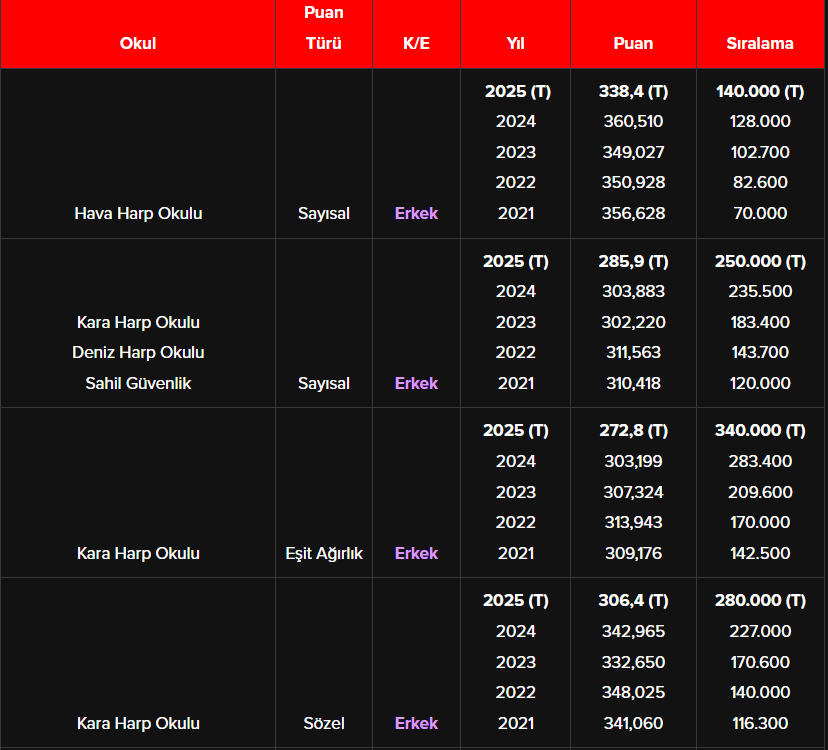Select the 311,563 score value
This screenshot has height=750, width=828.
[x=633, y=352]
